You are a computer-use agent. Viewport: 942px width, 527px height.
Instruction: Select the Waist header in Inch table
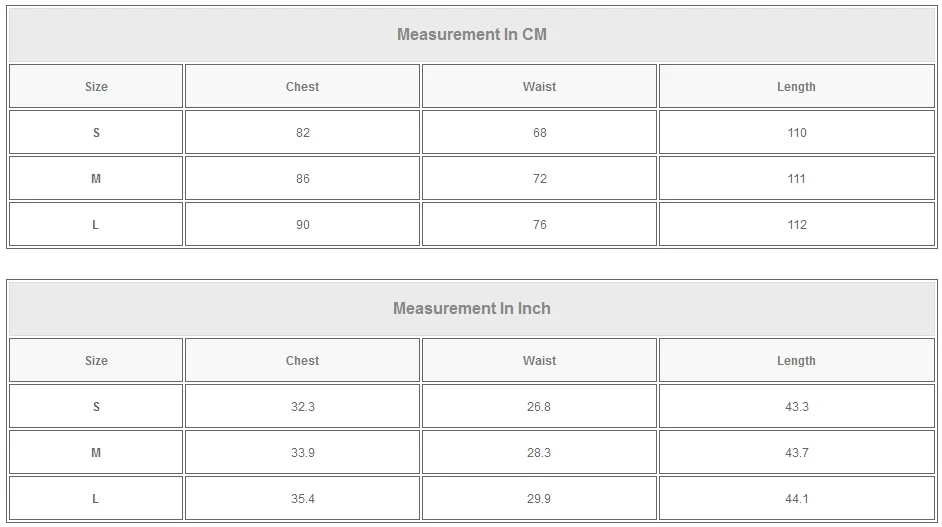click(x=539, y=361)
